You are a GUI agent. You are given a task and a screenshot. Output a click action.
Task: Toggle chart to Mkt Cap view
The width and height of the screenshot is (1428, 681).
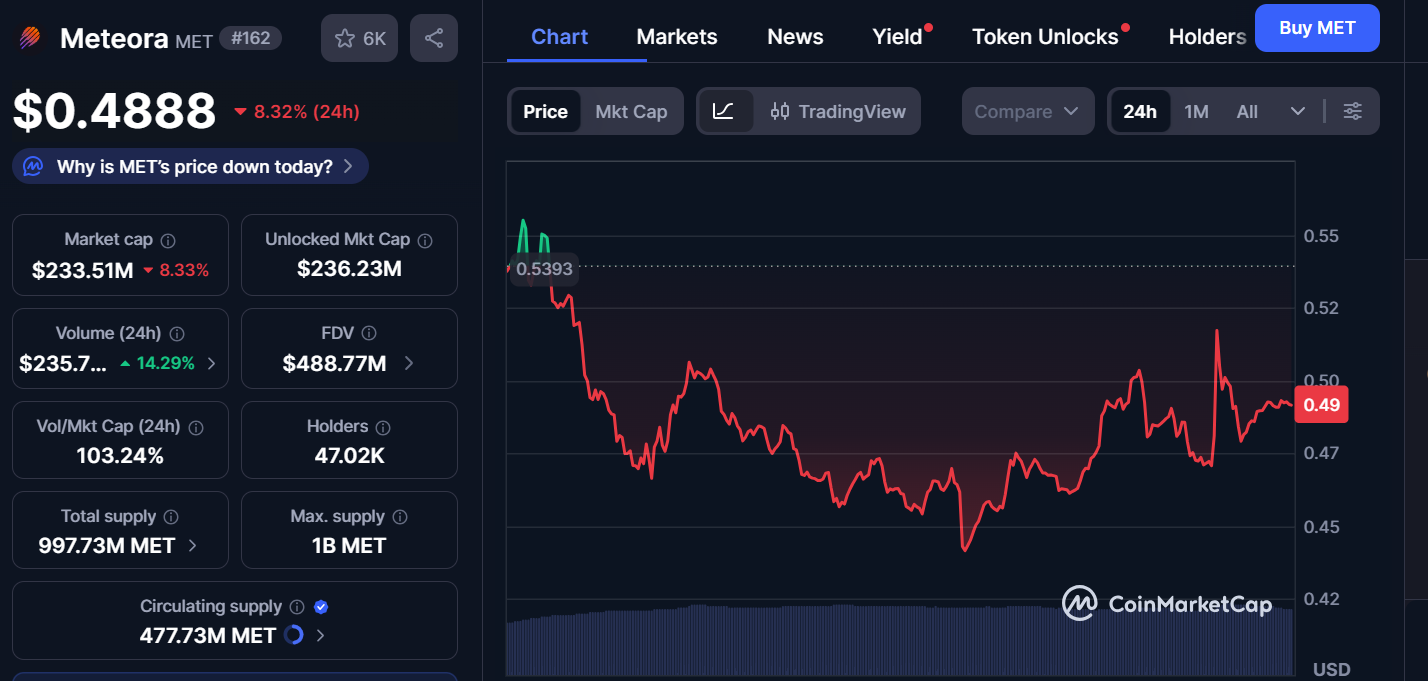point(631,111)
